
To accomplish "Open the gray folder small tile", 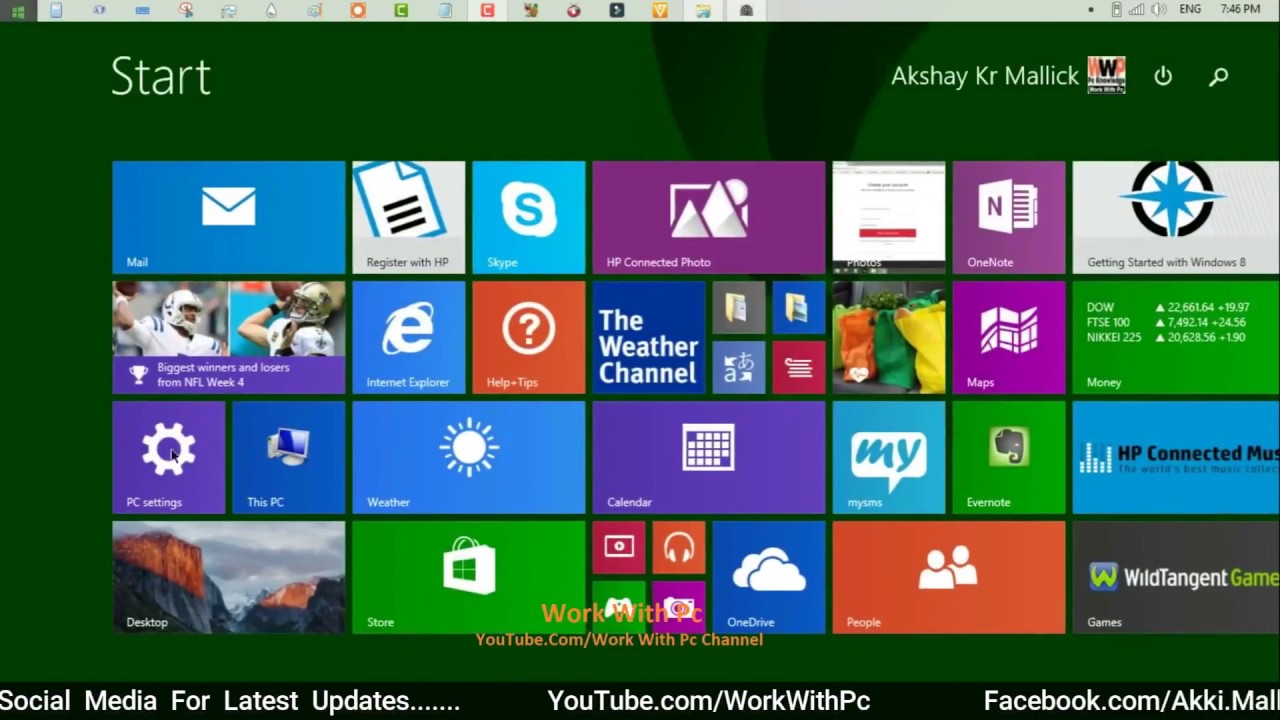I will tap(738, 307).
